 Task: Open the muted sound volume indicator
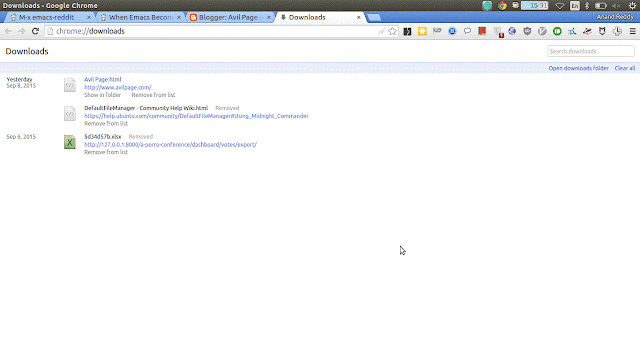616,6
